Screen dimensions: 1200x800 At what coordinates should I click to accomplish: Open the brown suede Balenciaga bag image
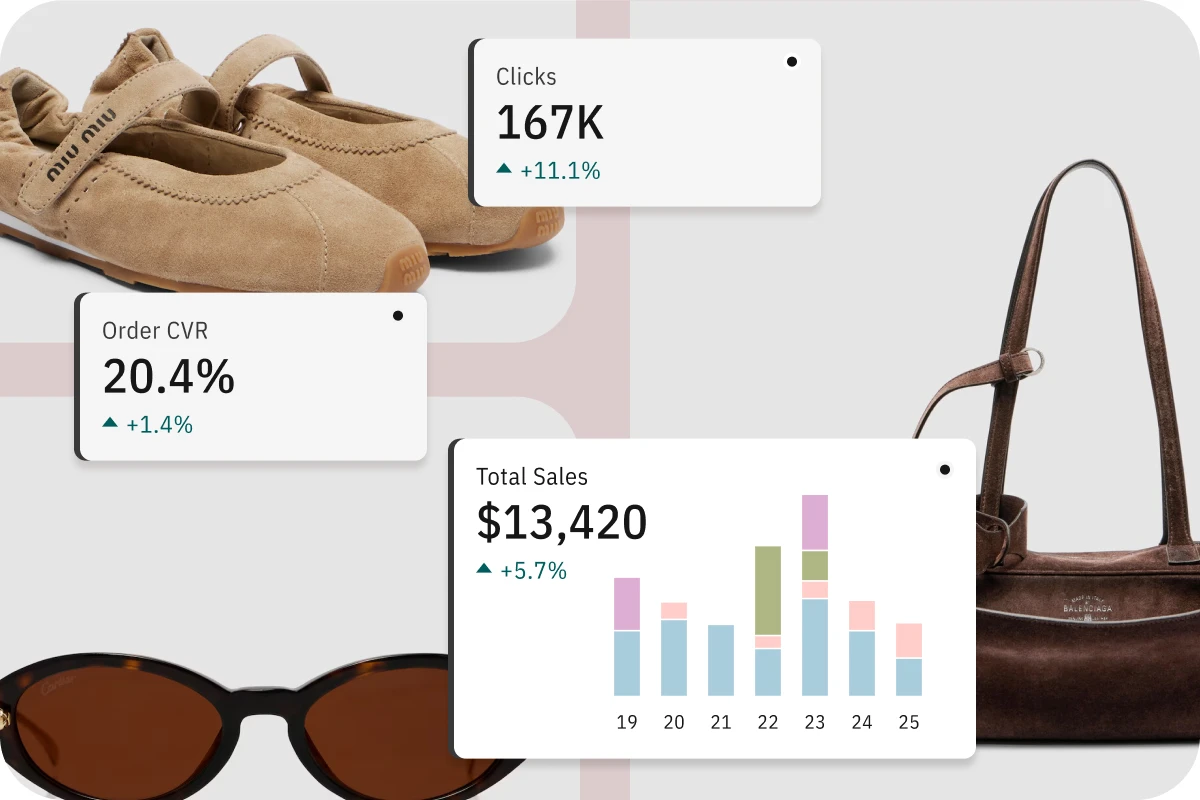1080,560
